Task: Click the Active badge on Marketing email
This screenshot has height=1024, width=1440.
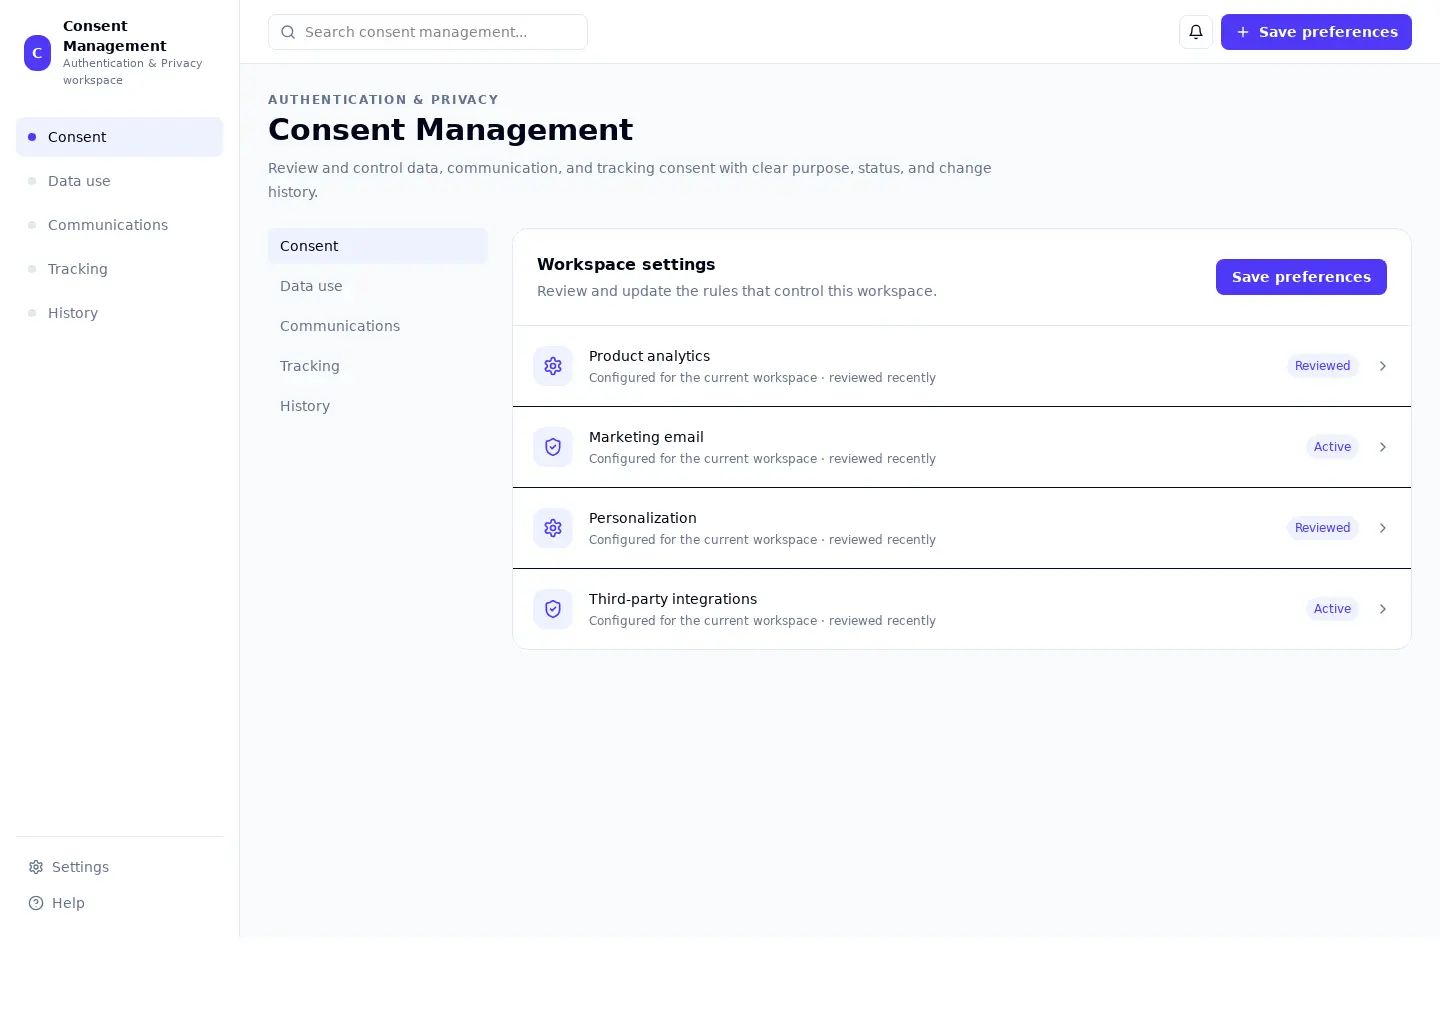Action: 1332,447
